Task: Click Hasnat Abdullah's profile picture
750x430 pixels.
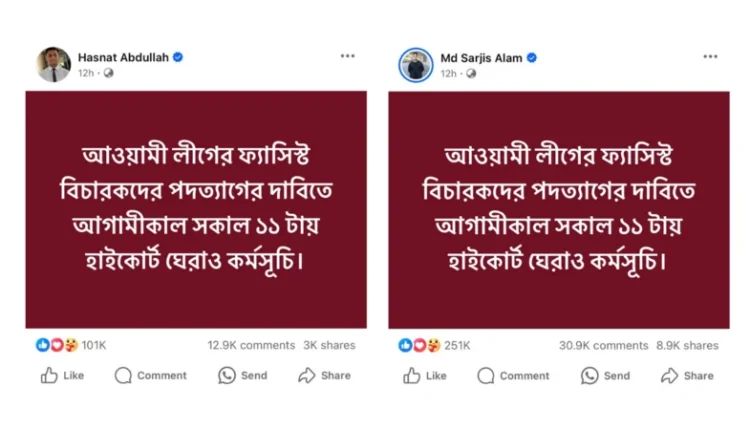Action: 54,64
